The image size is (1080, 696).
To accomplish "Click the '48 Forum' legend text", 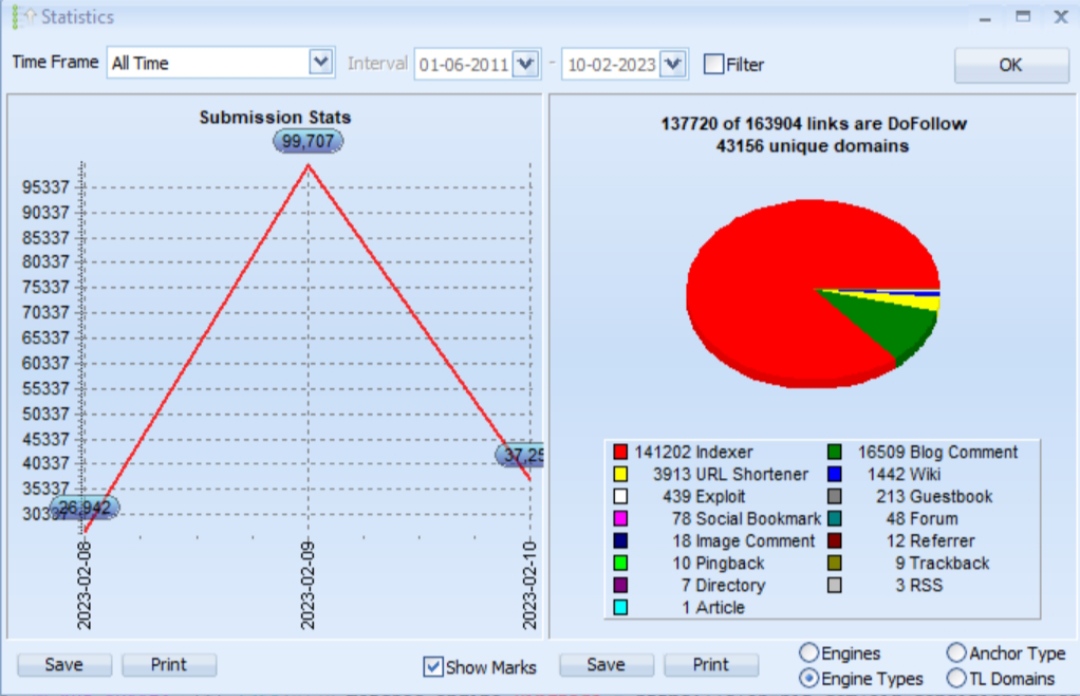I will coord(922,518).
